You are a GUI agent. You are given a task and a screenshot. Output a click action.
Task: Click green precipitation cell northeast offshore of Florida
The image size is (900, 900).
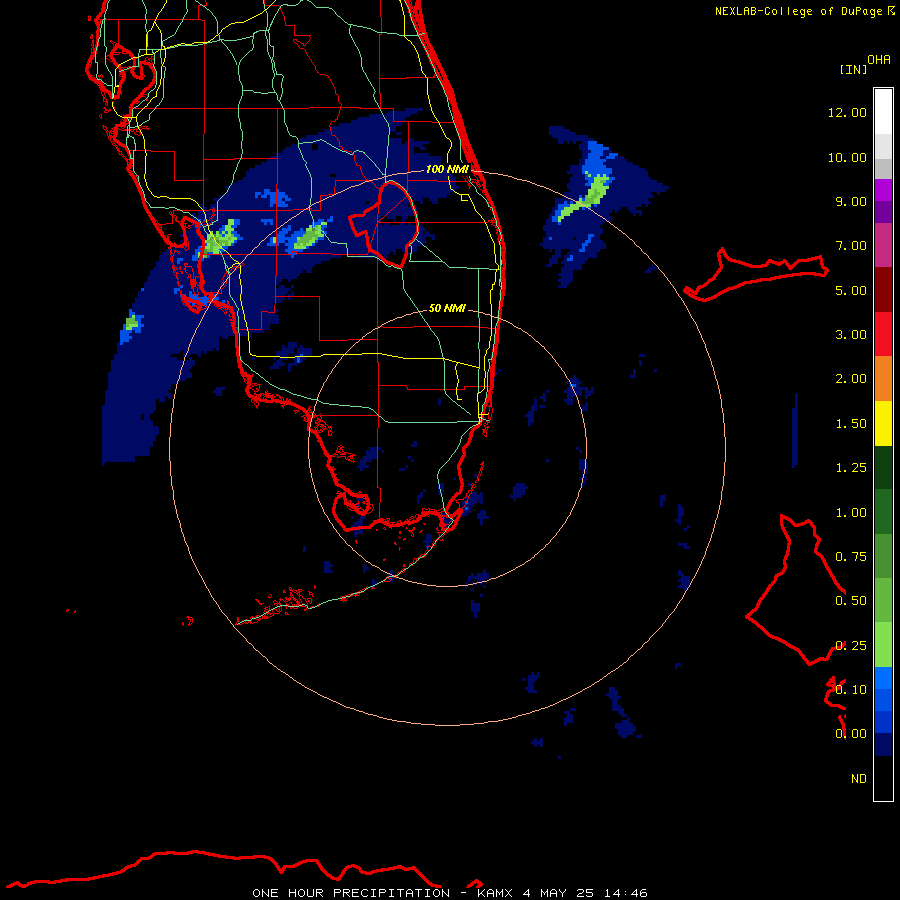pos(584,199)
